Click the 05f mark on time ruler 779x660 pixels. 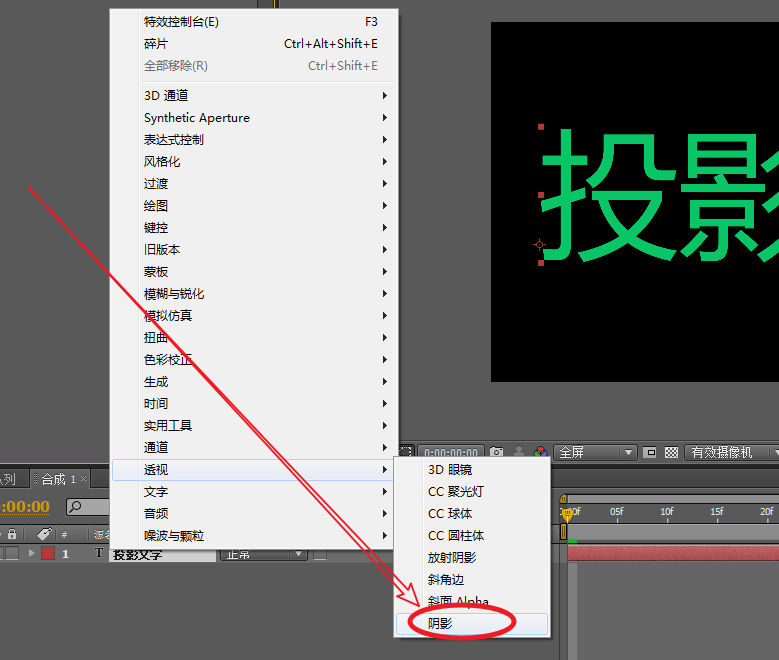tap(617, 512)
